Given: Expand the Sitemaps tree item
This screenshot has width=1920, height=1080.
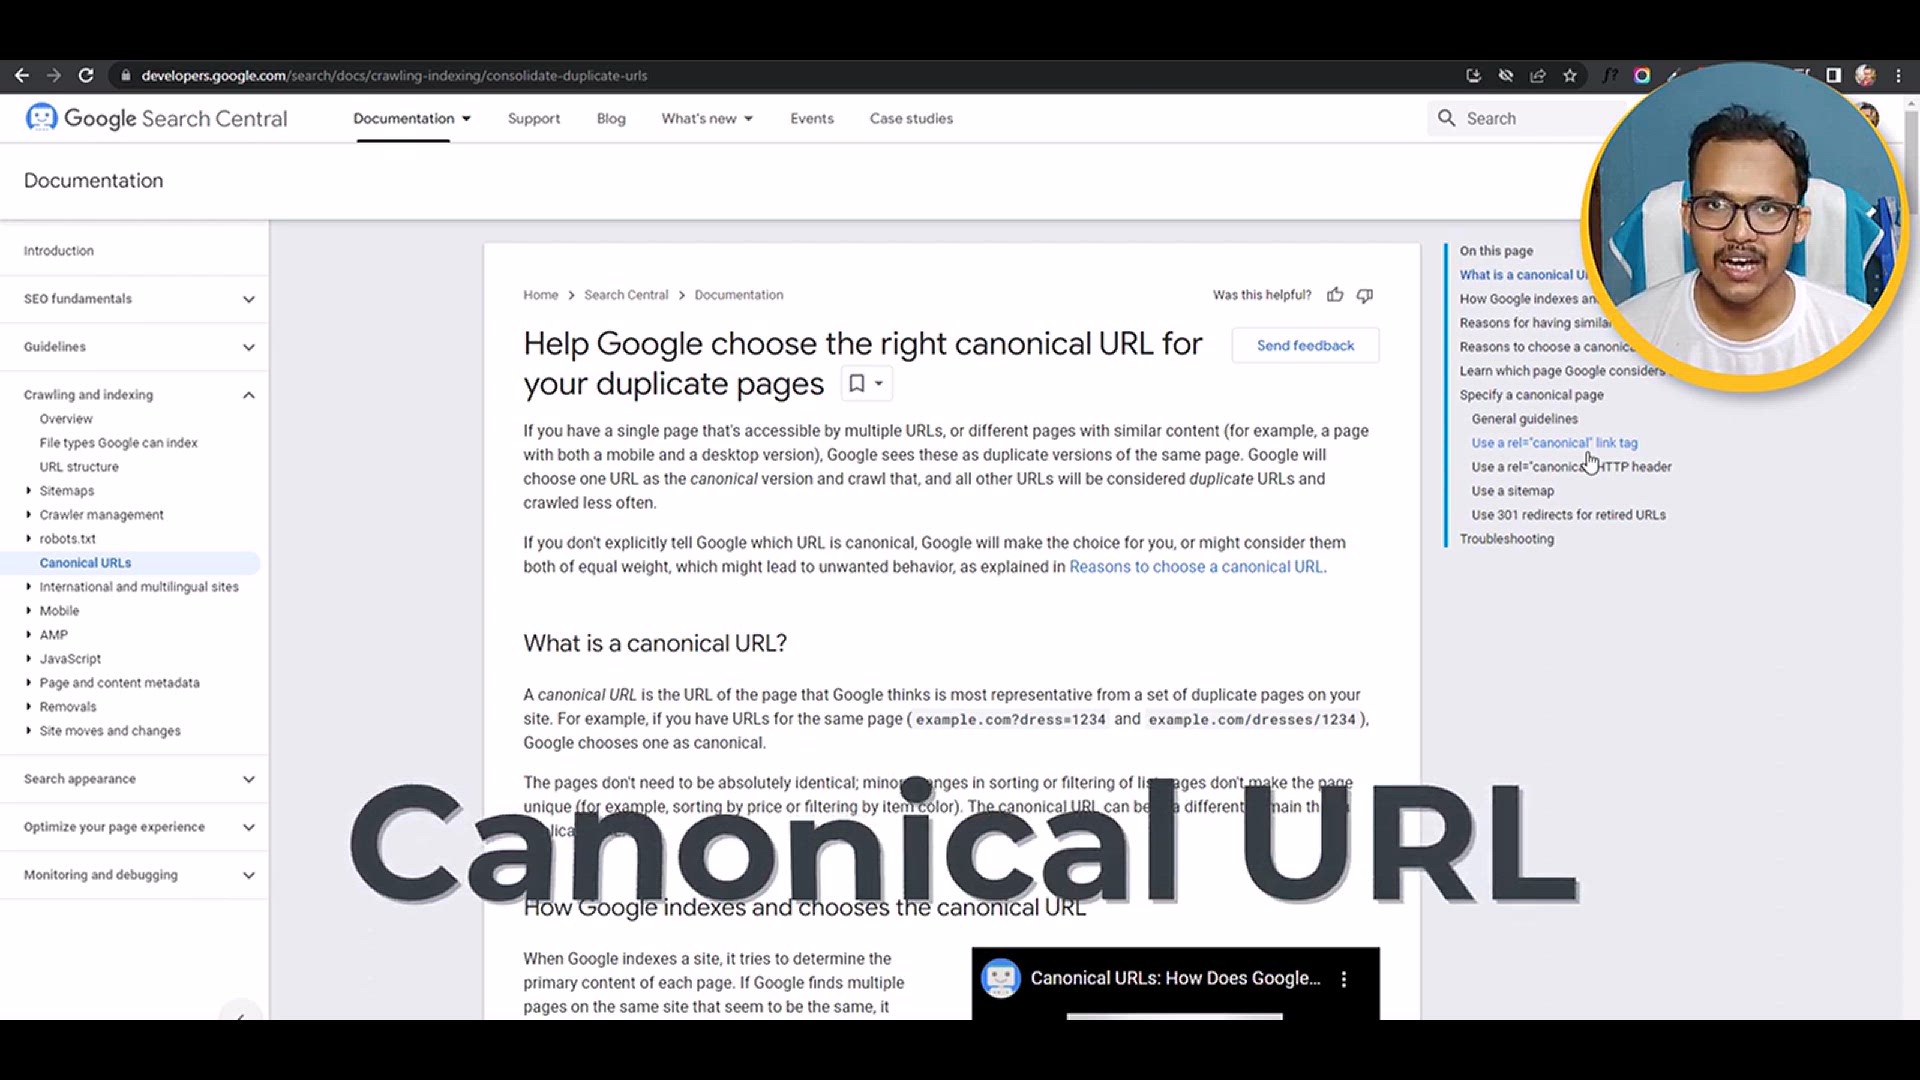Looking at the screenshot, I should (28, 491).
